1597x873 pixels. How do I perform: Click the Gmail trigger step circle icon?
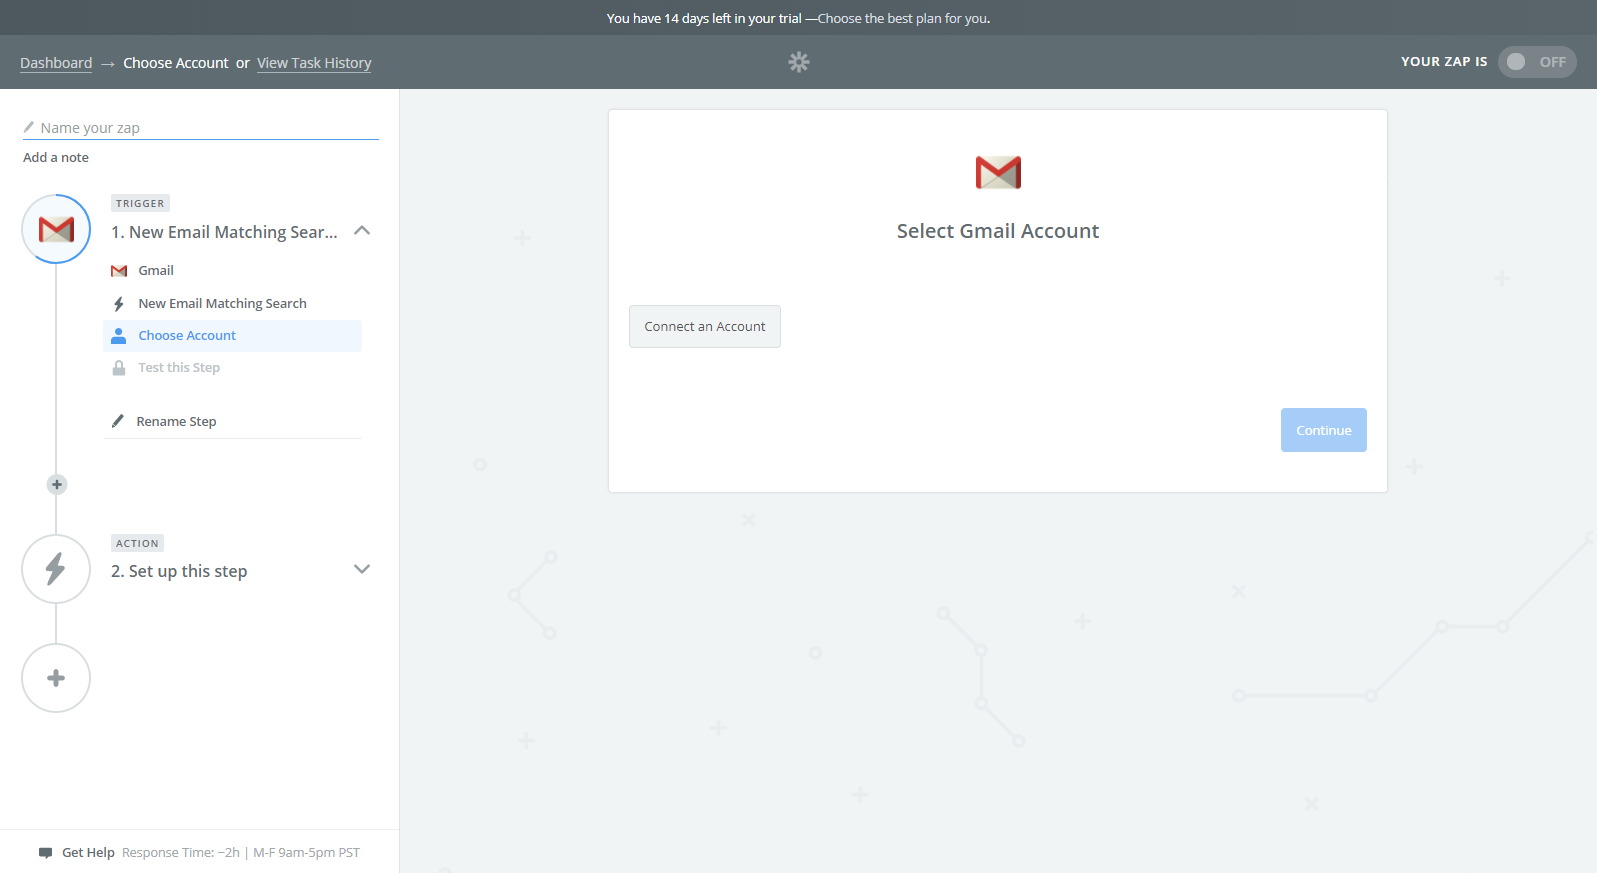coord(56,229)
